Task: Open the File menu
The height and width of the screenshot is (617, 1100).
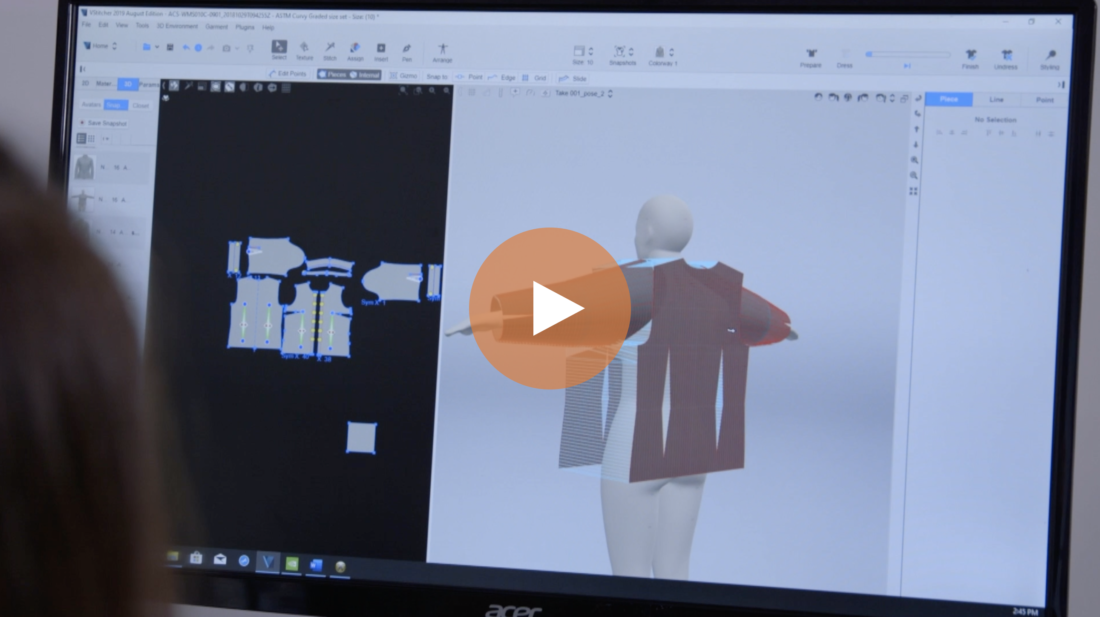Action: click(x=86, y=25)
